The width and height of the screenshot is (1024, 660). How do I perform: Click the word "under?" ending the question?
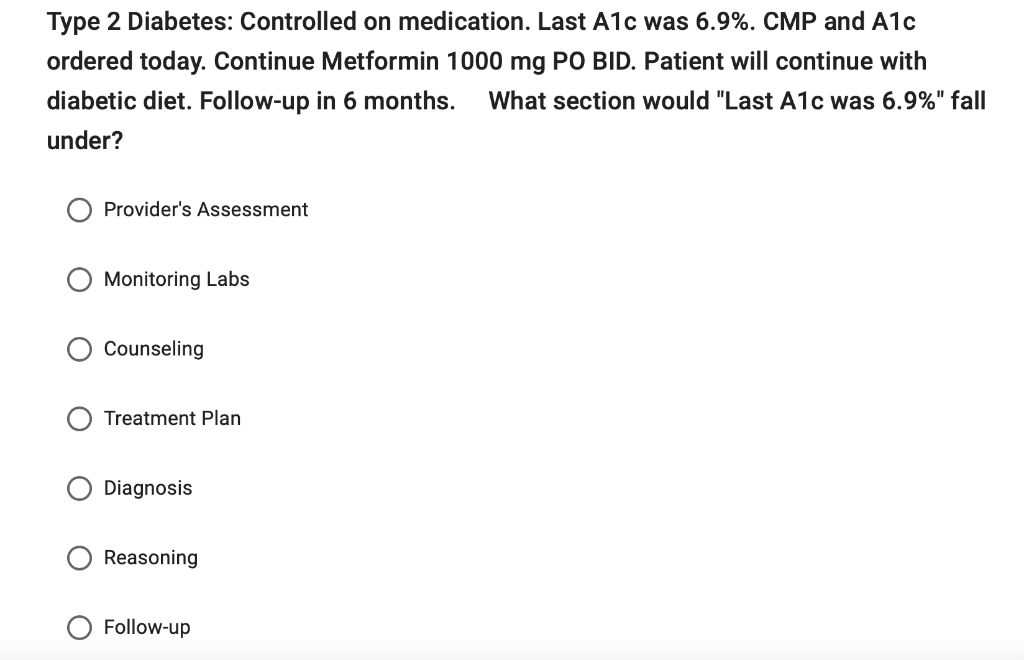(x=85, y=141)
